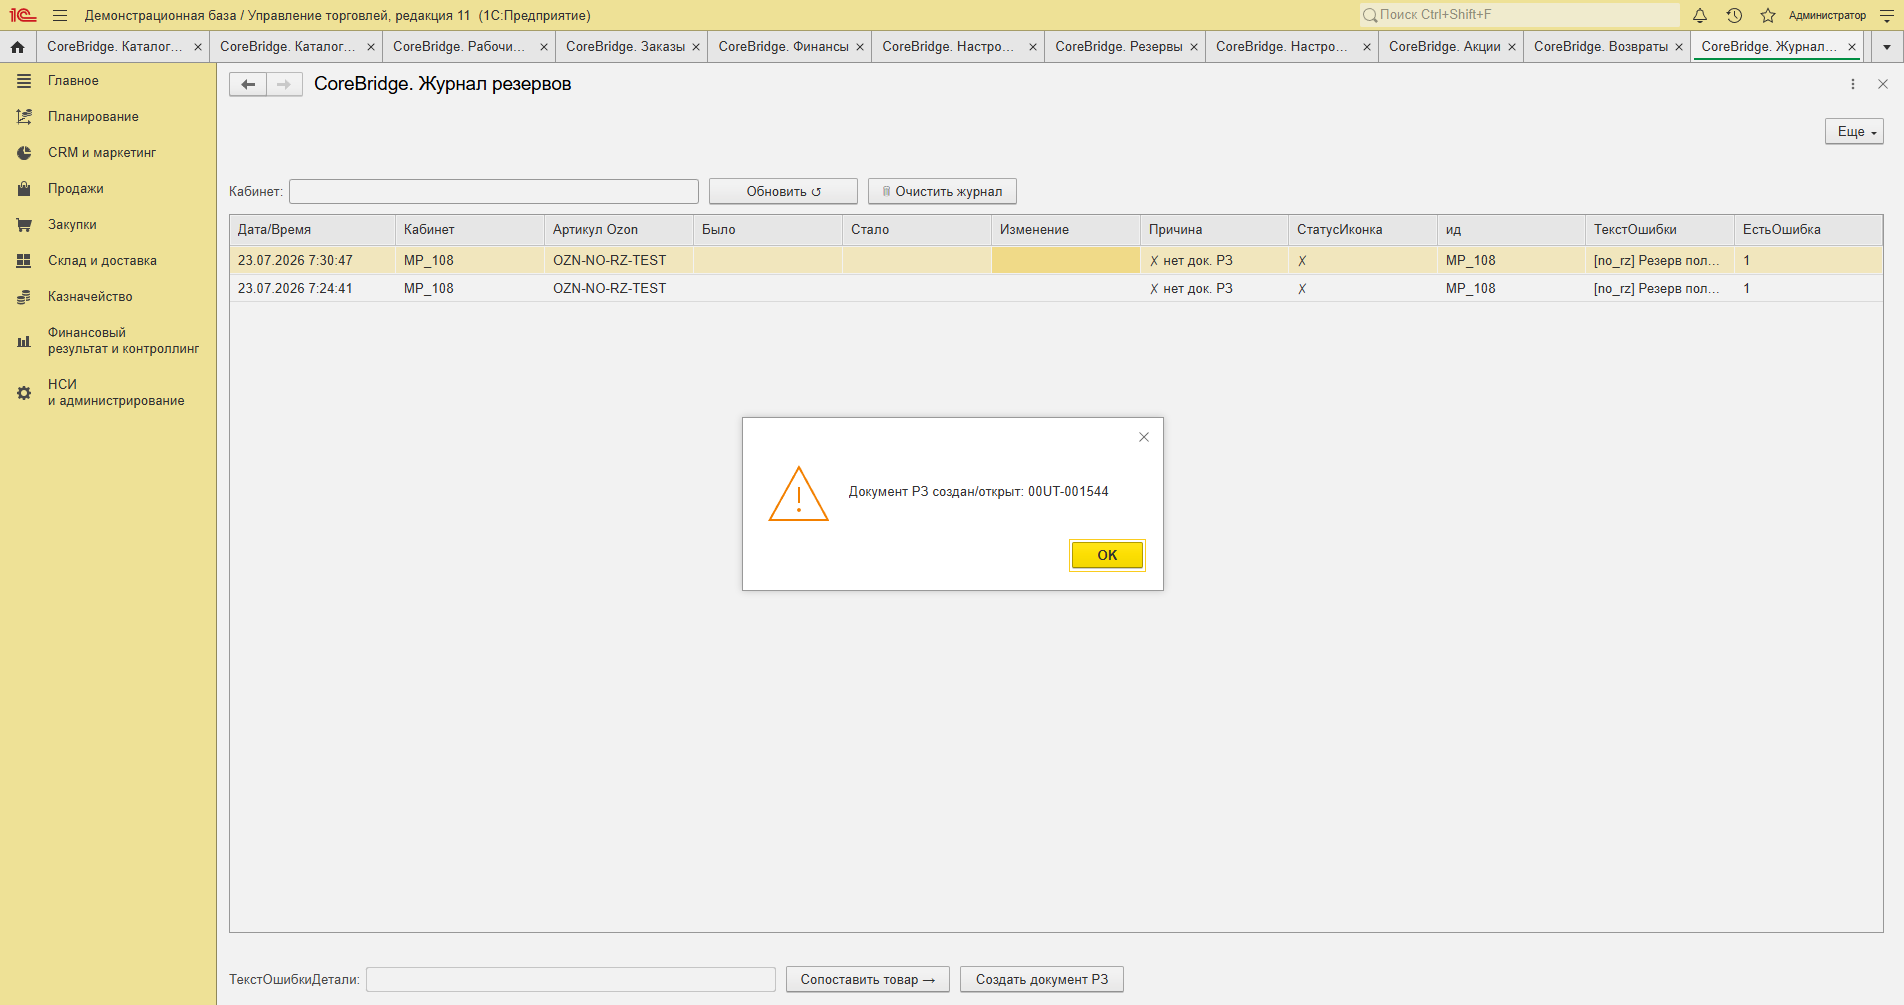1904x1005 pixels.
Task: Click the Создать документ РЗ button
Action: (1042, 979)
